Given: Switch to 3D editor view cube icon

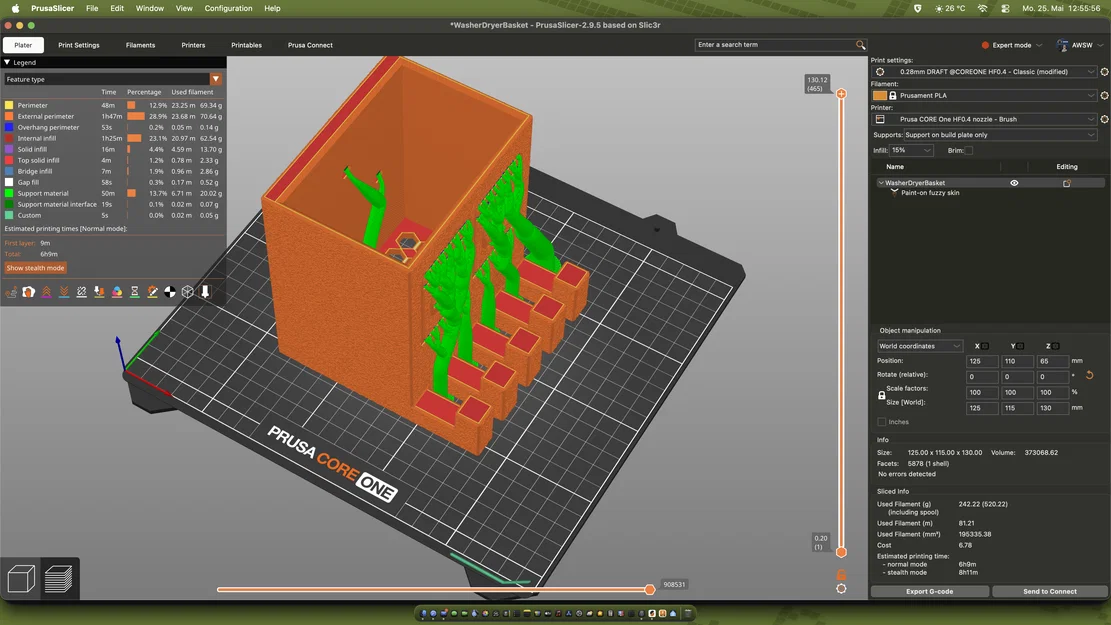Looking at the screenshot, I should coord(21,579).
